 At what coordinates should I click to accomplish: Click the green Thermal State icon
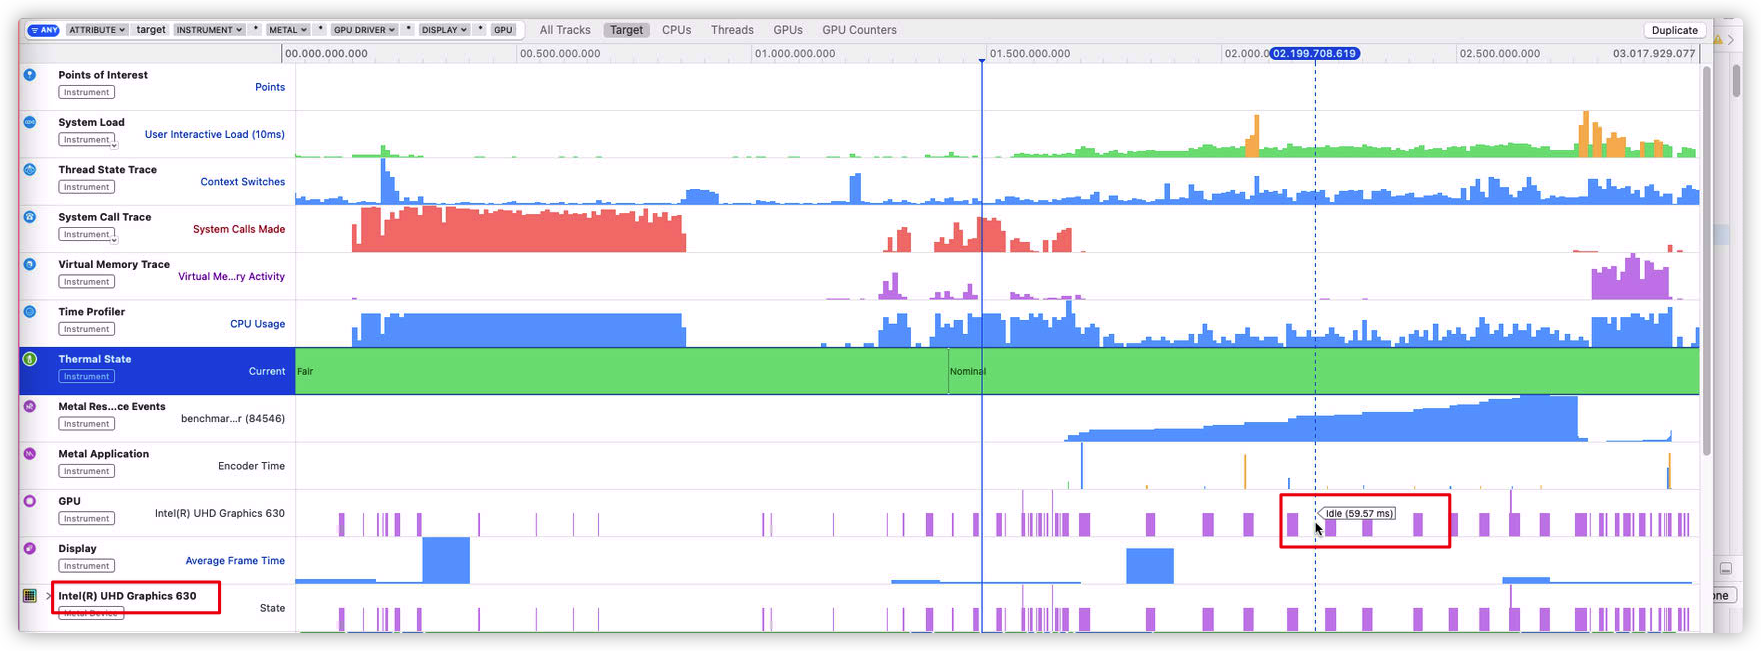click(x=30, y=359)
